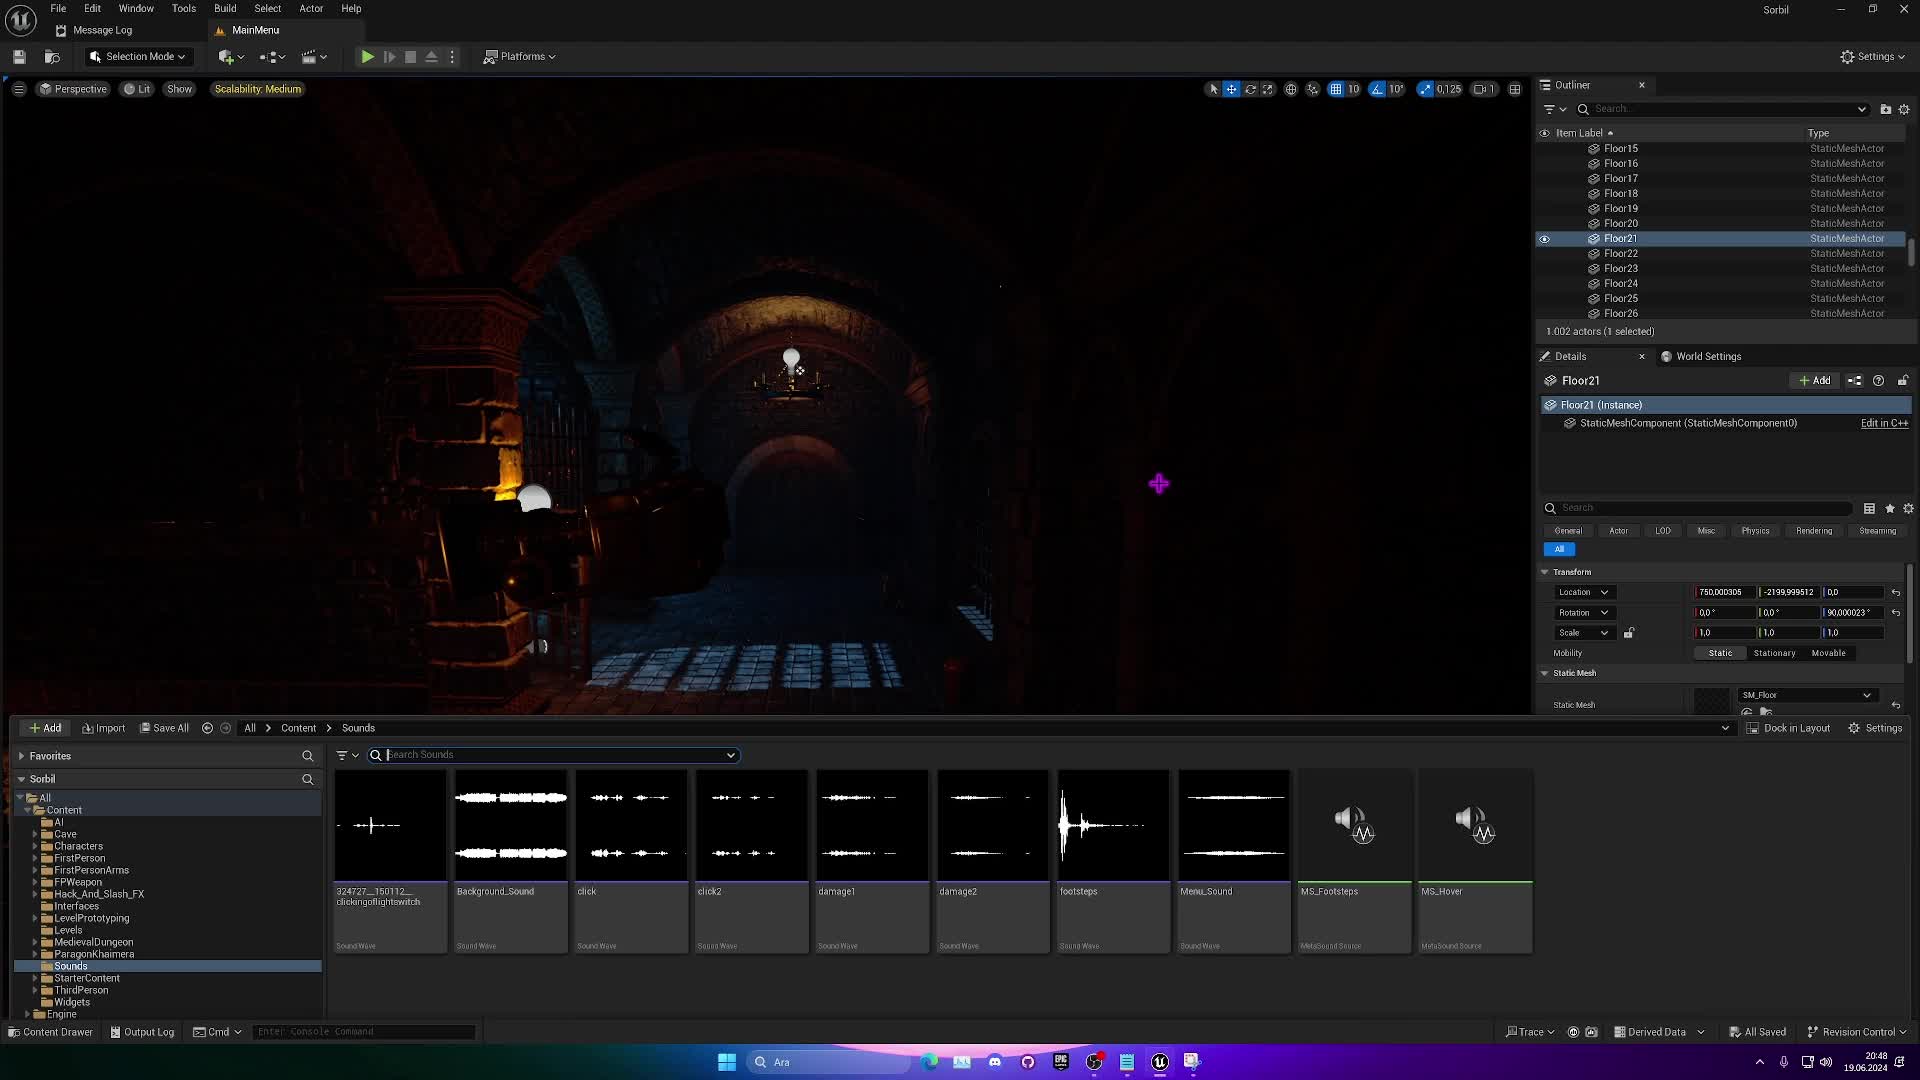This screenshot has width=1920, height=1080.
Task: Select the MS_Footsteps MetaSound asset
Action: pyautogui.click(x=1355, y=861)
